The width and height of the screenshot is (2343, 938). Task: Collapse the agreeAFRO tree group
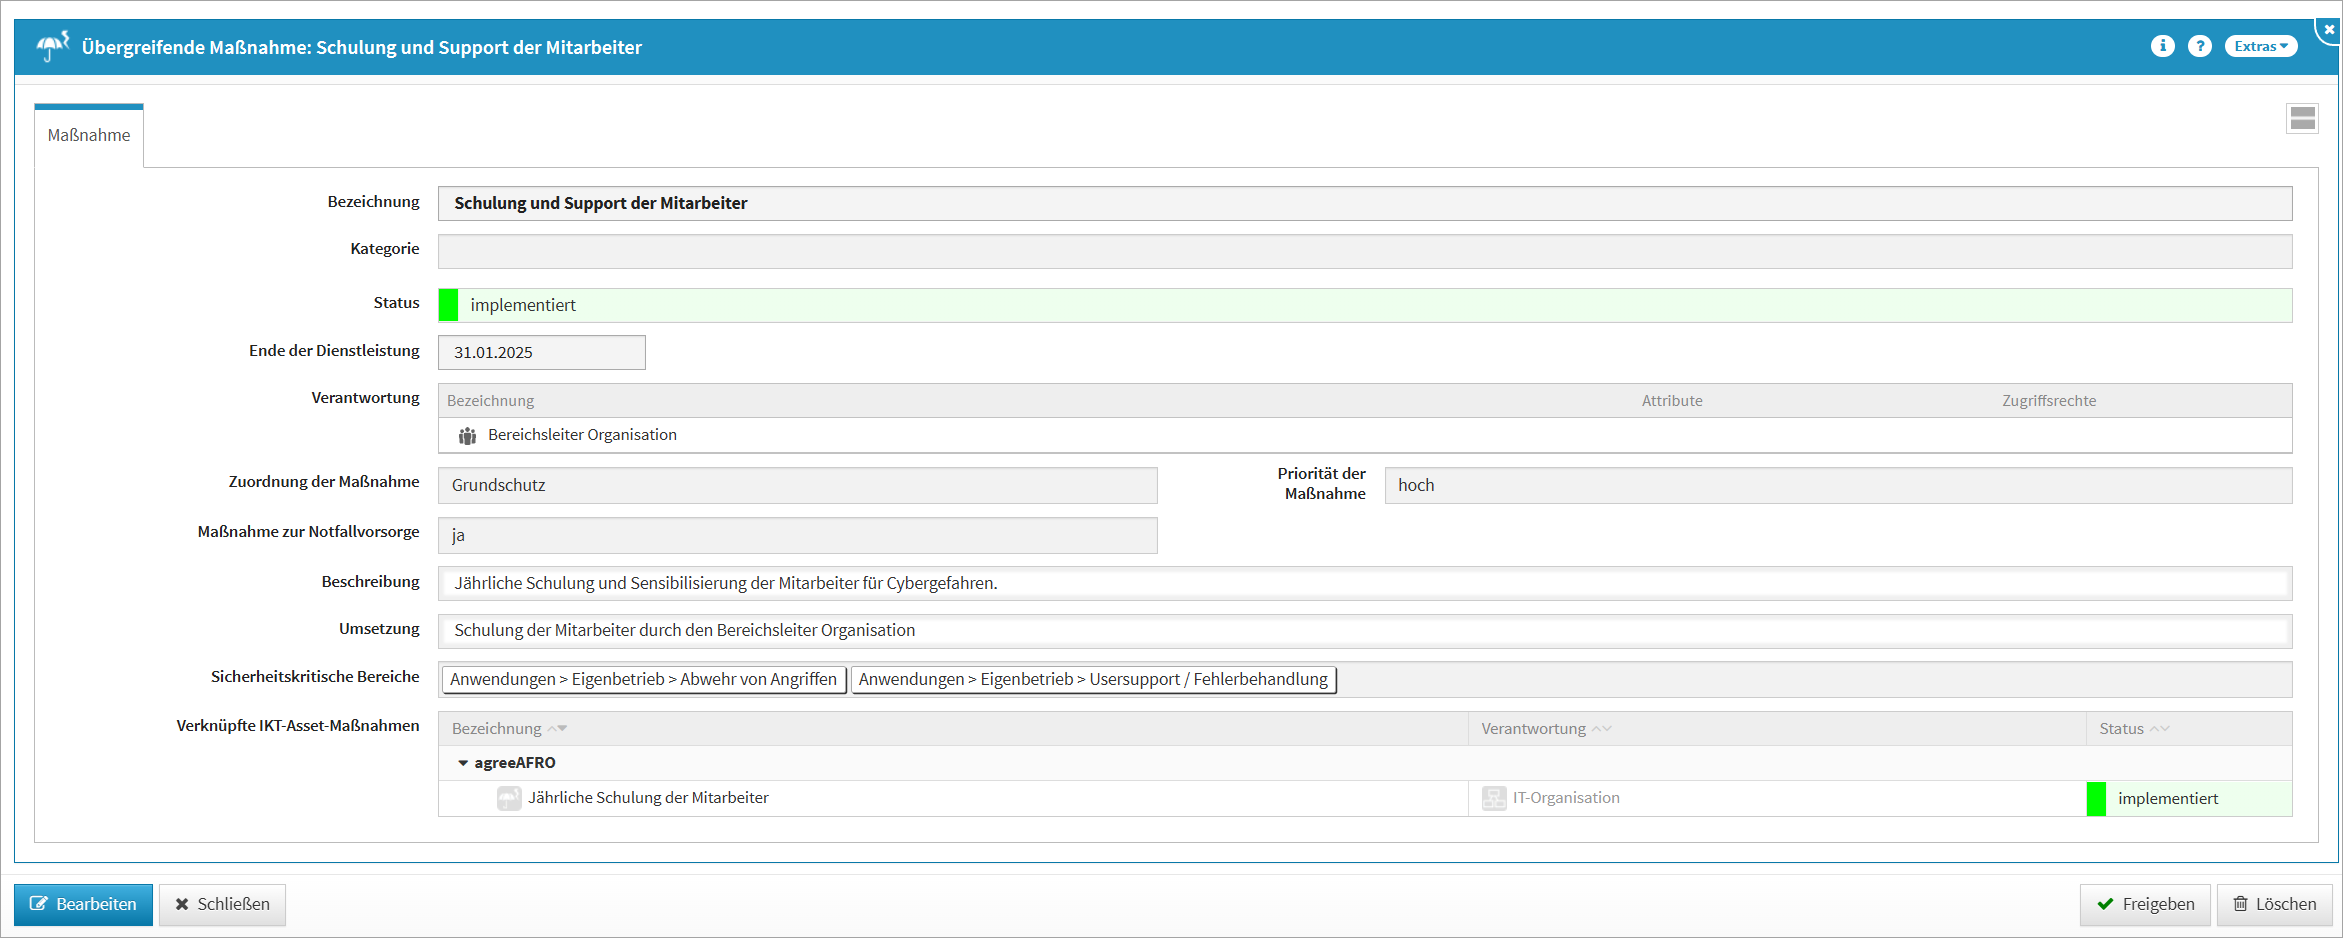pos(463,763)
